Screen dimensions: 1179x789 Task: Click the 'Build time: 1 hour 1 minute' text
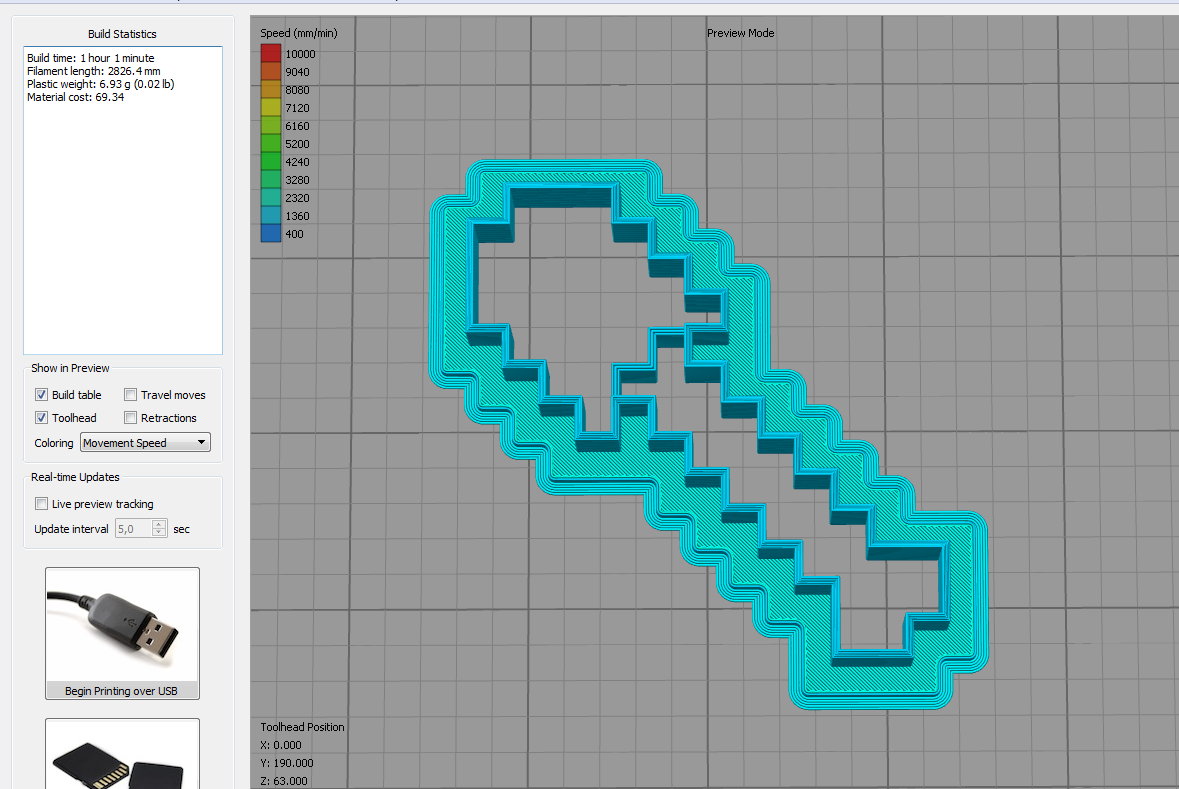pos(90,58)
